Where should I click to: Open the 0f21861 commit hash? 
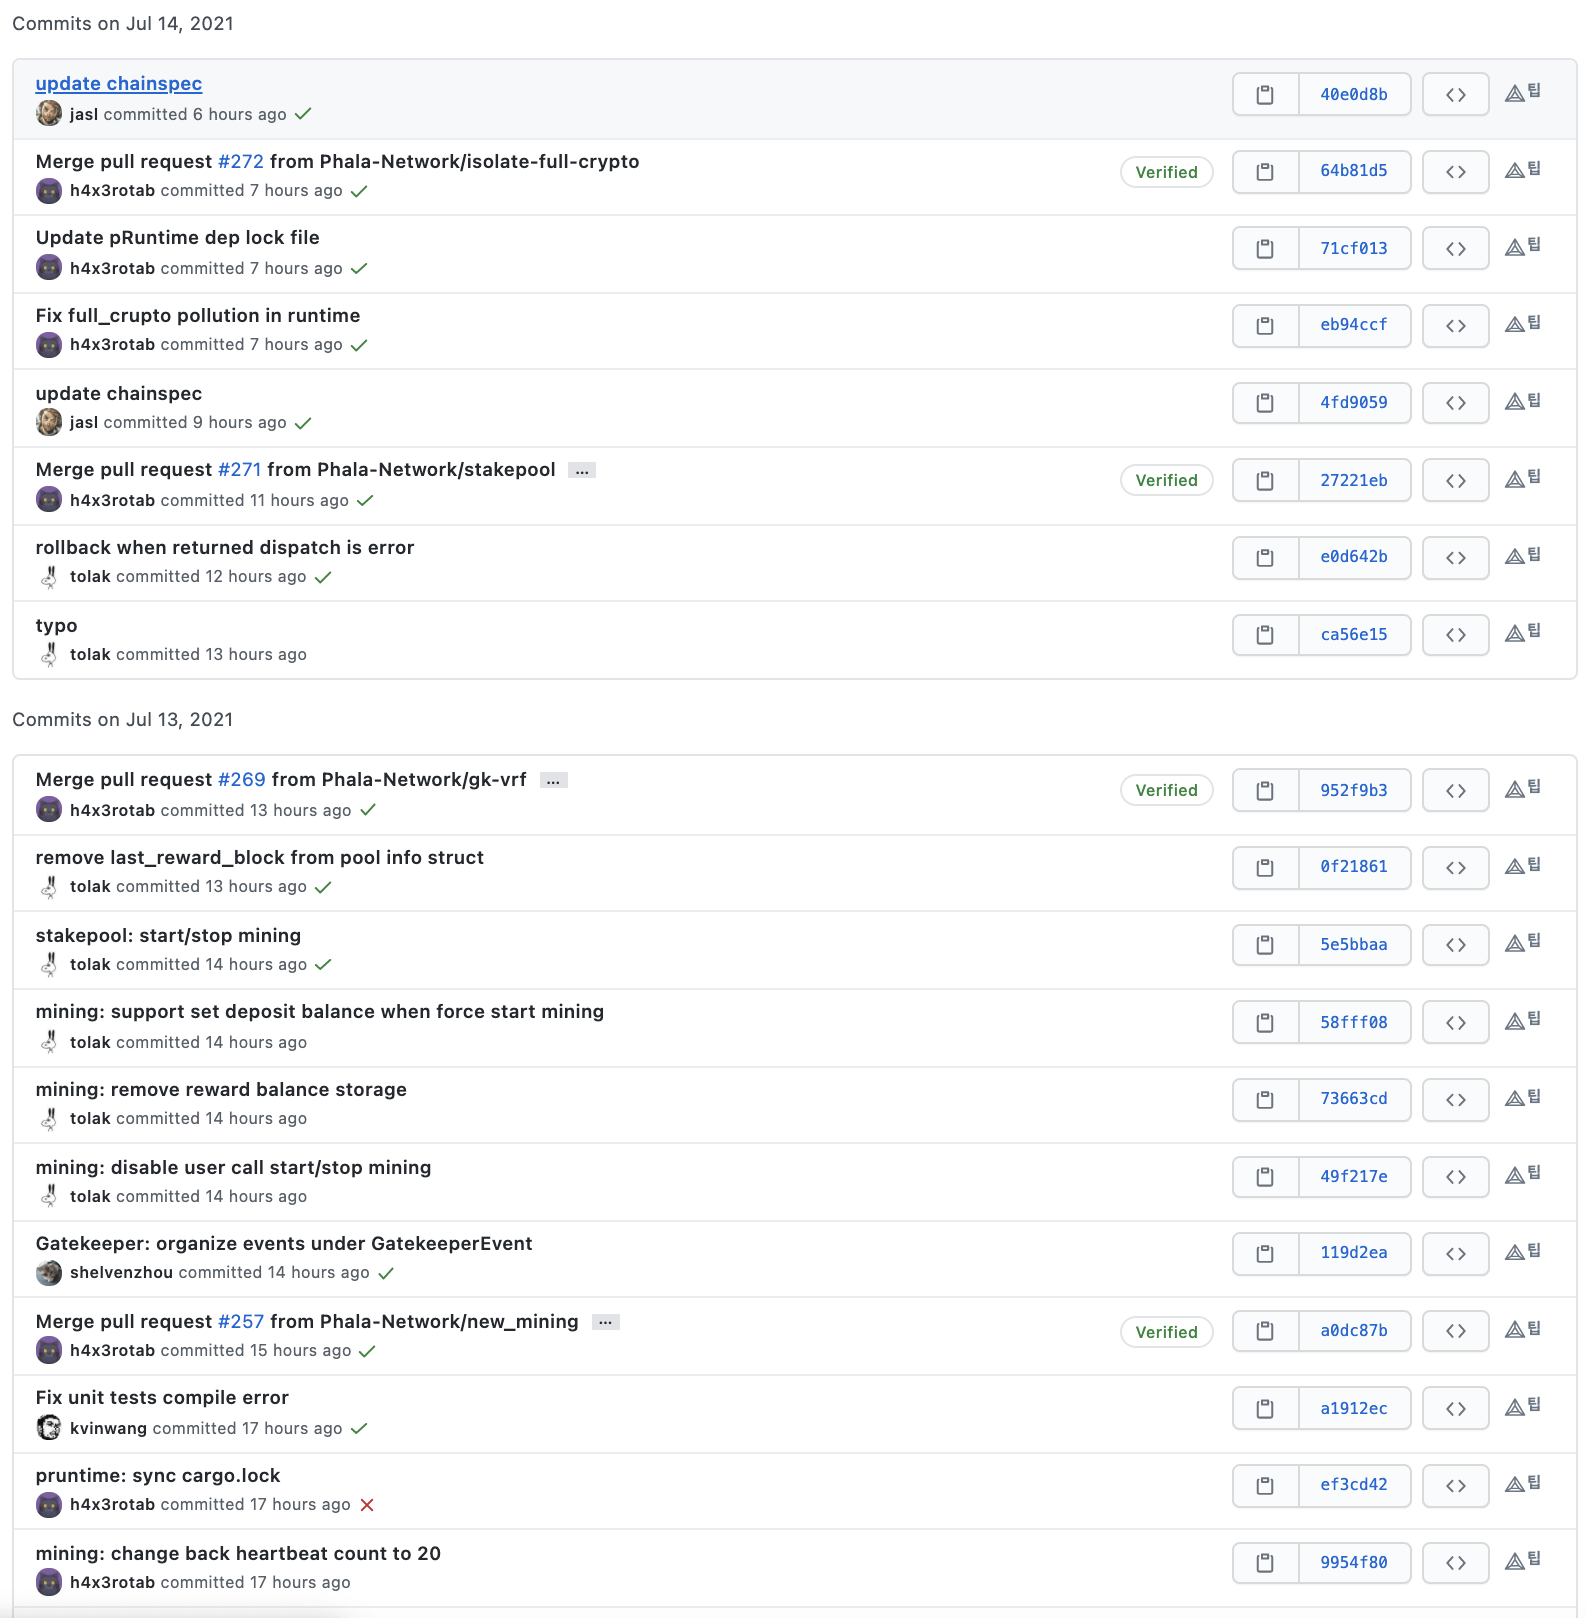[1354, 867]
